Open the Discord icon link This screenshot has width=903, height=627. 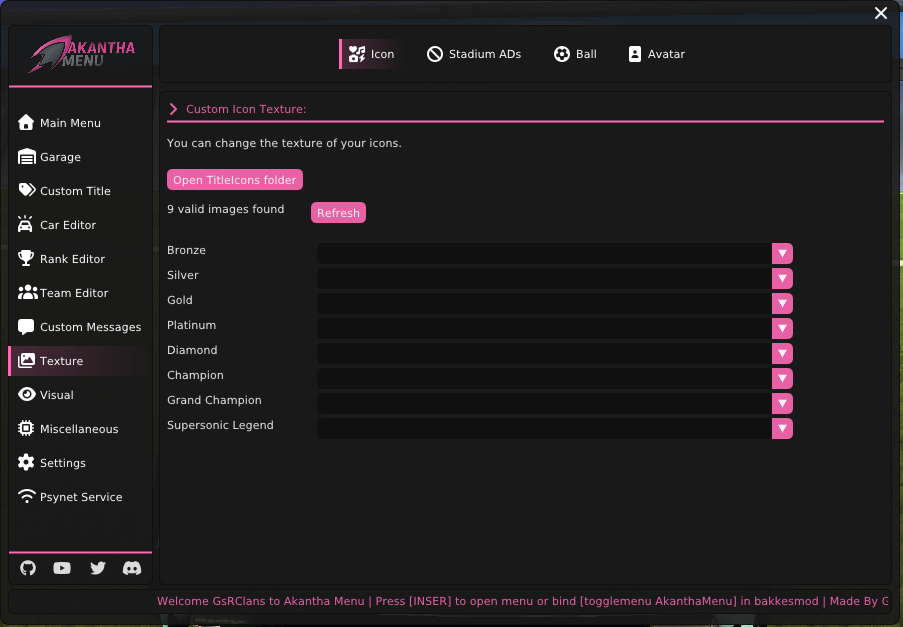[131, 568]
